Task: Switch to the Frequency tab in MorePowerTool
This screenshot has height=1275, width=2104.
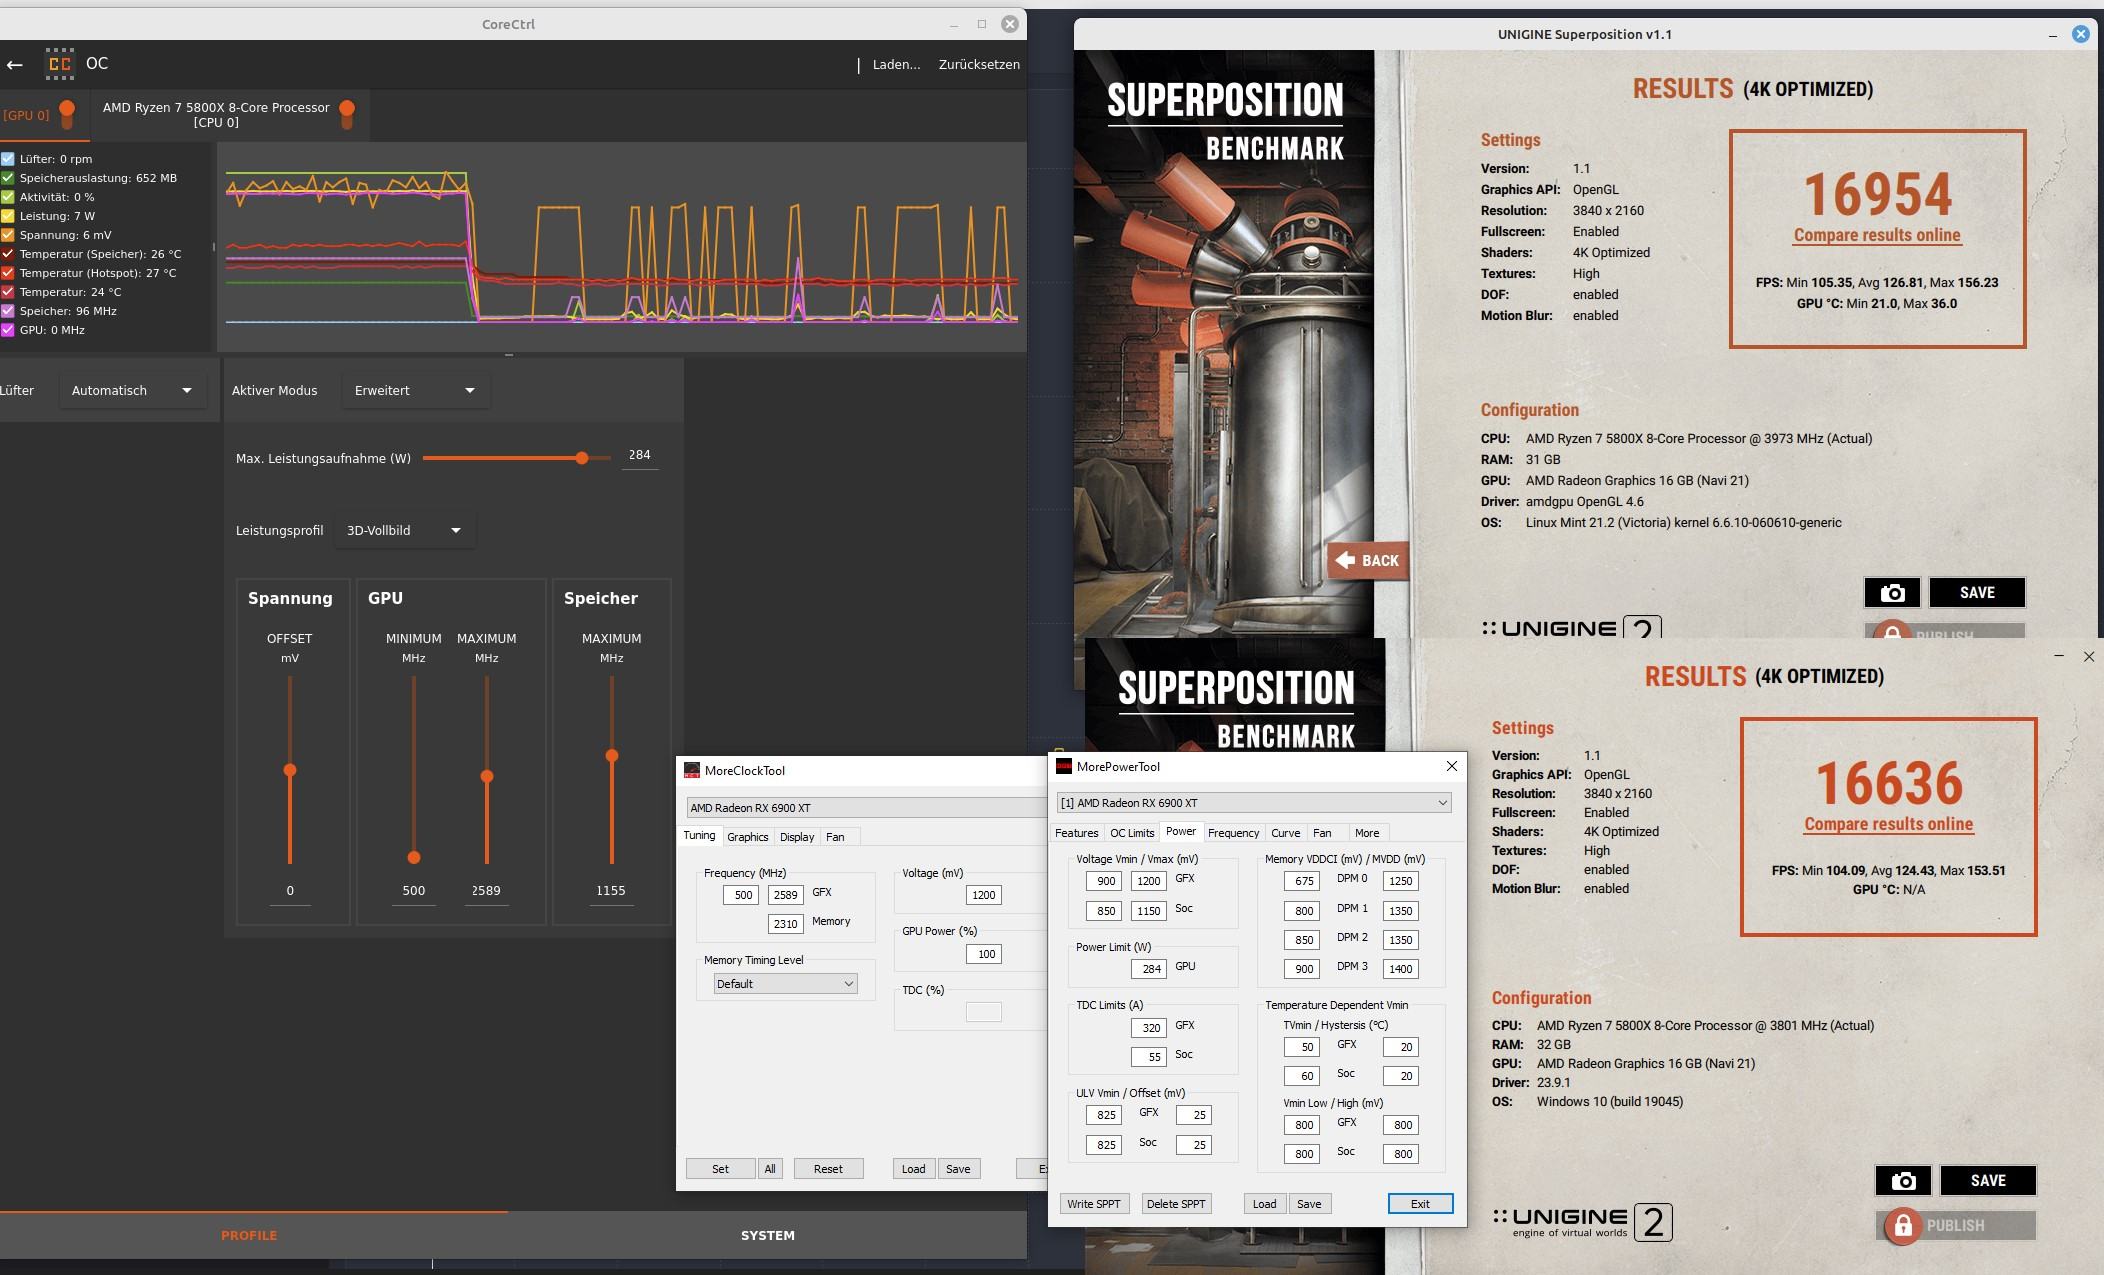Action: pyautogui.click(x=1232, y=833)
